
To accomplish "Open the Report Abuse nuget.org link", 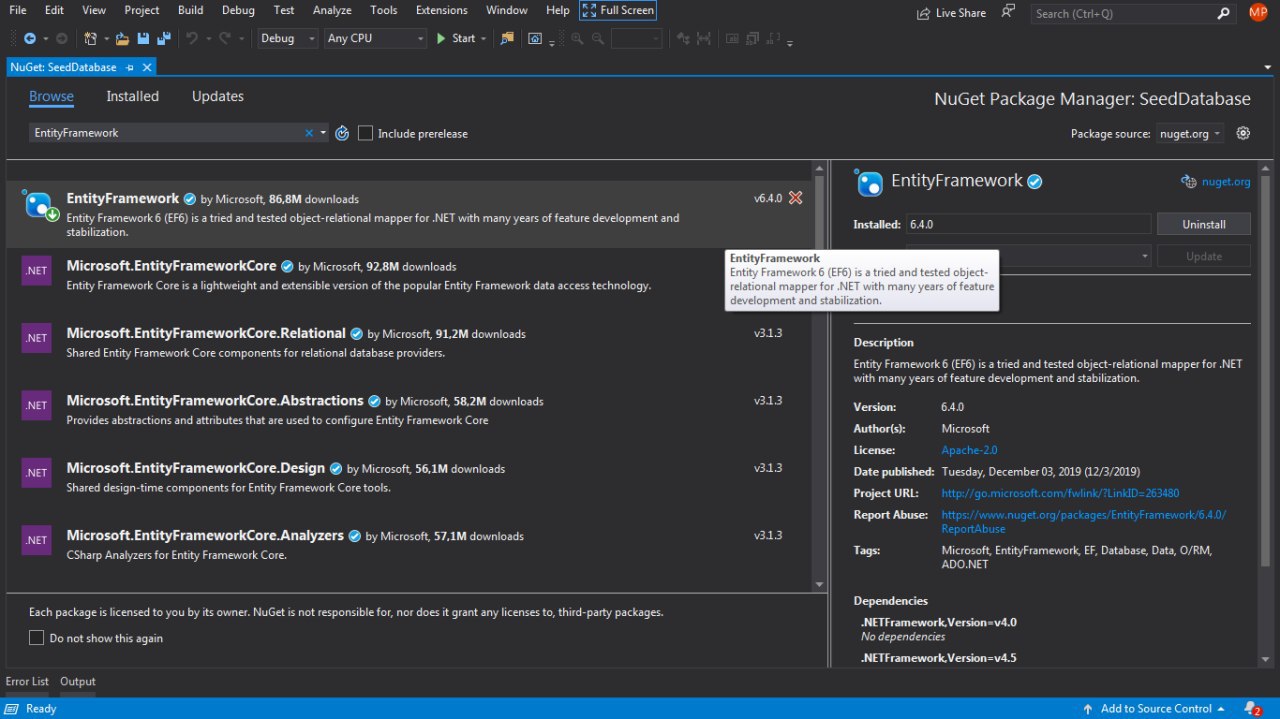I will pos(1083,522).
